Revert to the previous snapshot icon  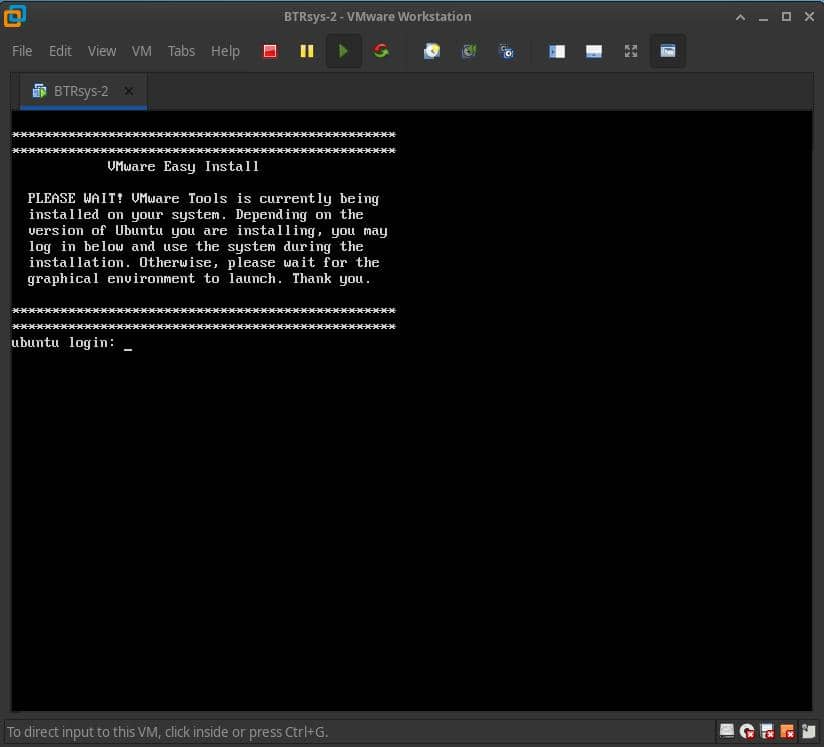pyautogui.click(x=469, y=51)
